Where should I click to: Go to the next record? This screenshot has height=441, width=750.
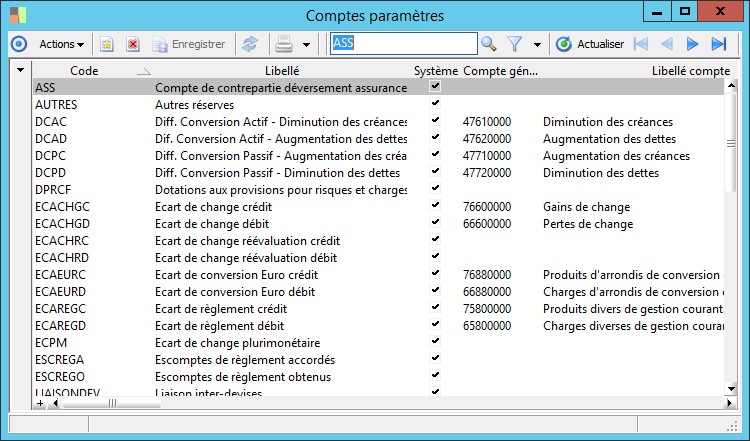tap(692, 44)
